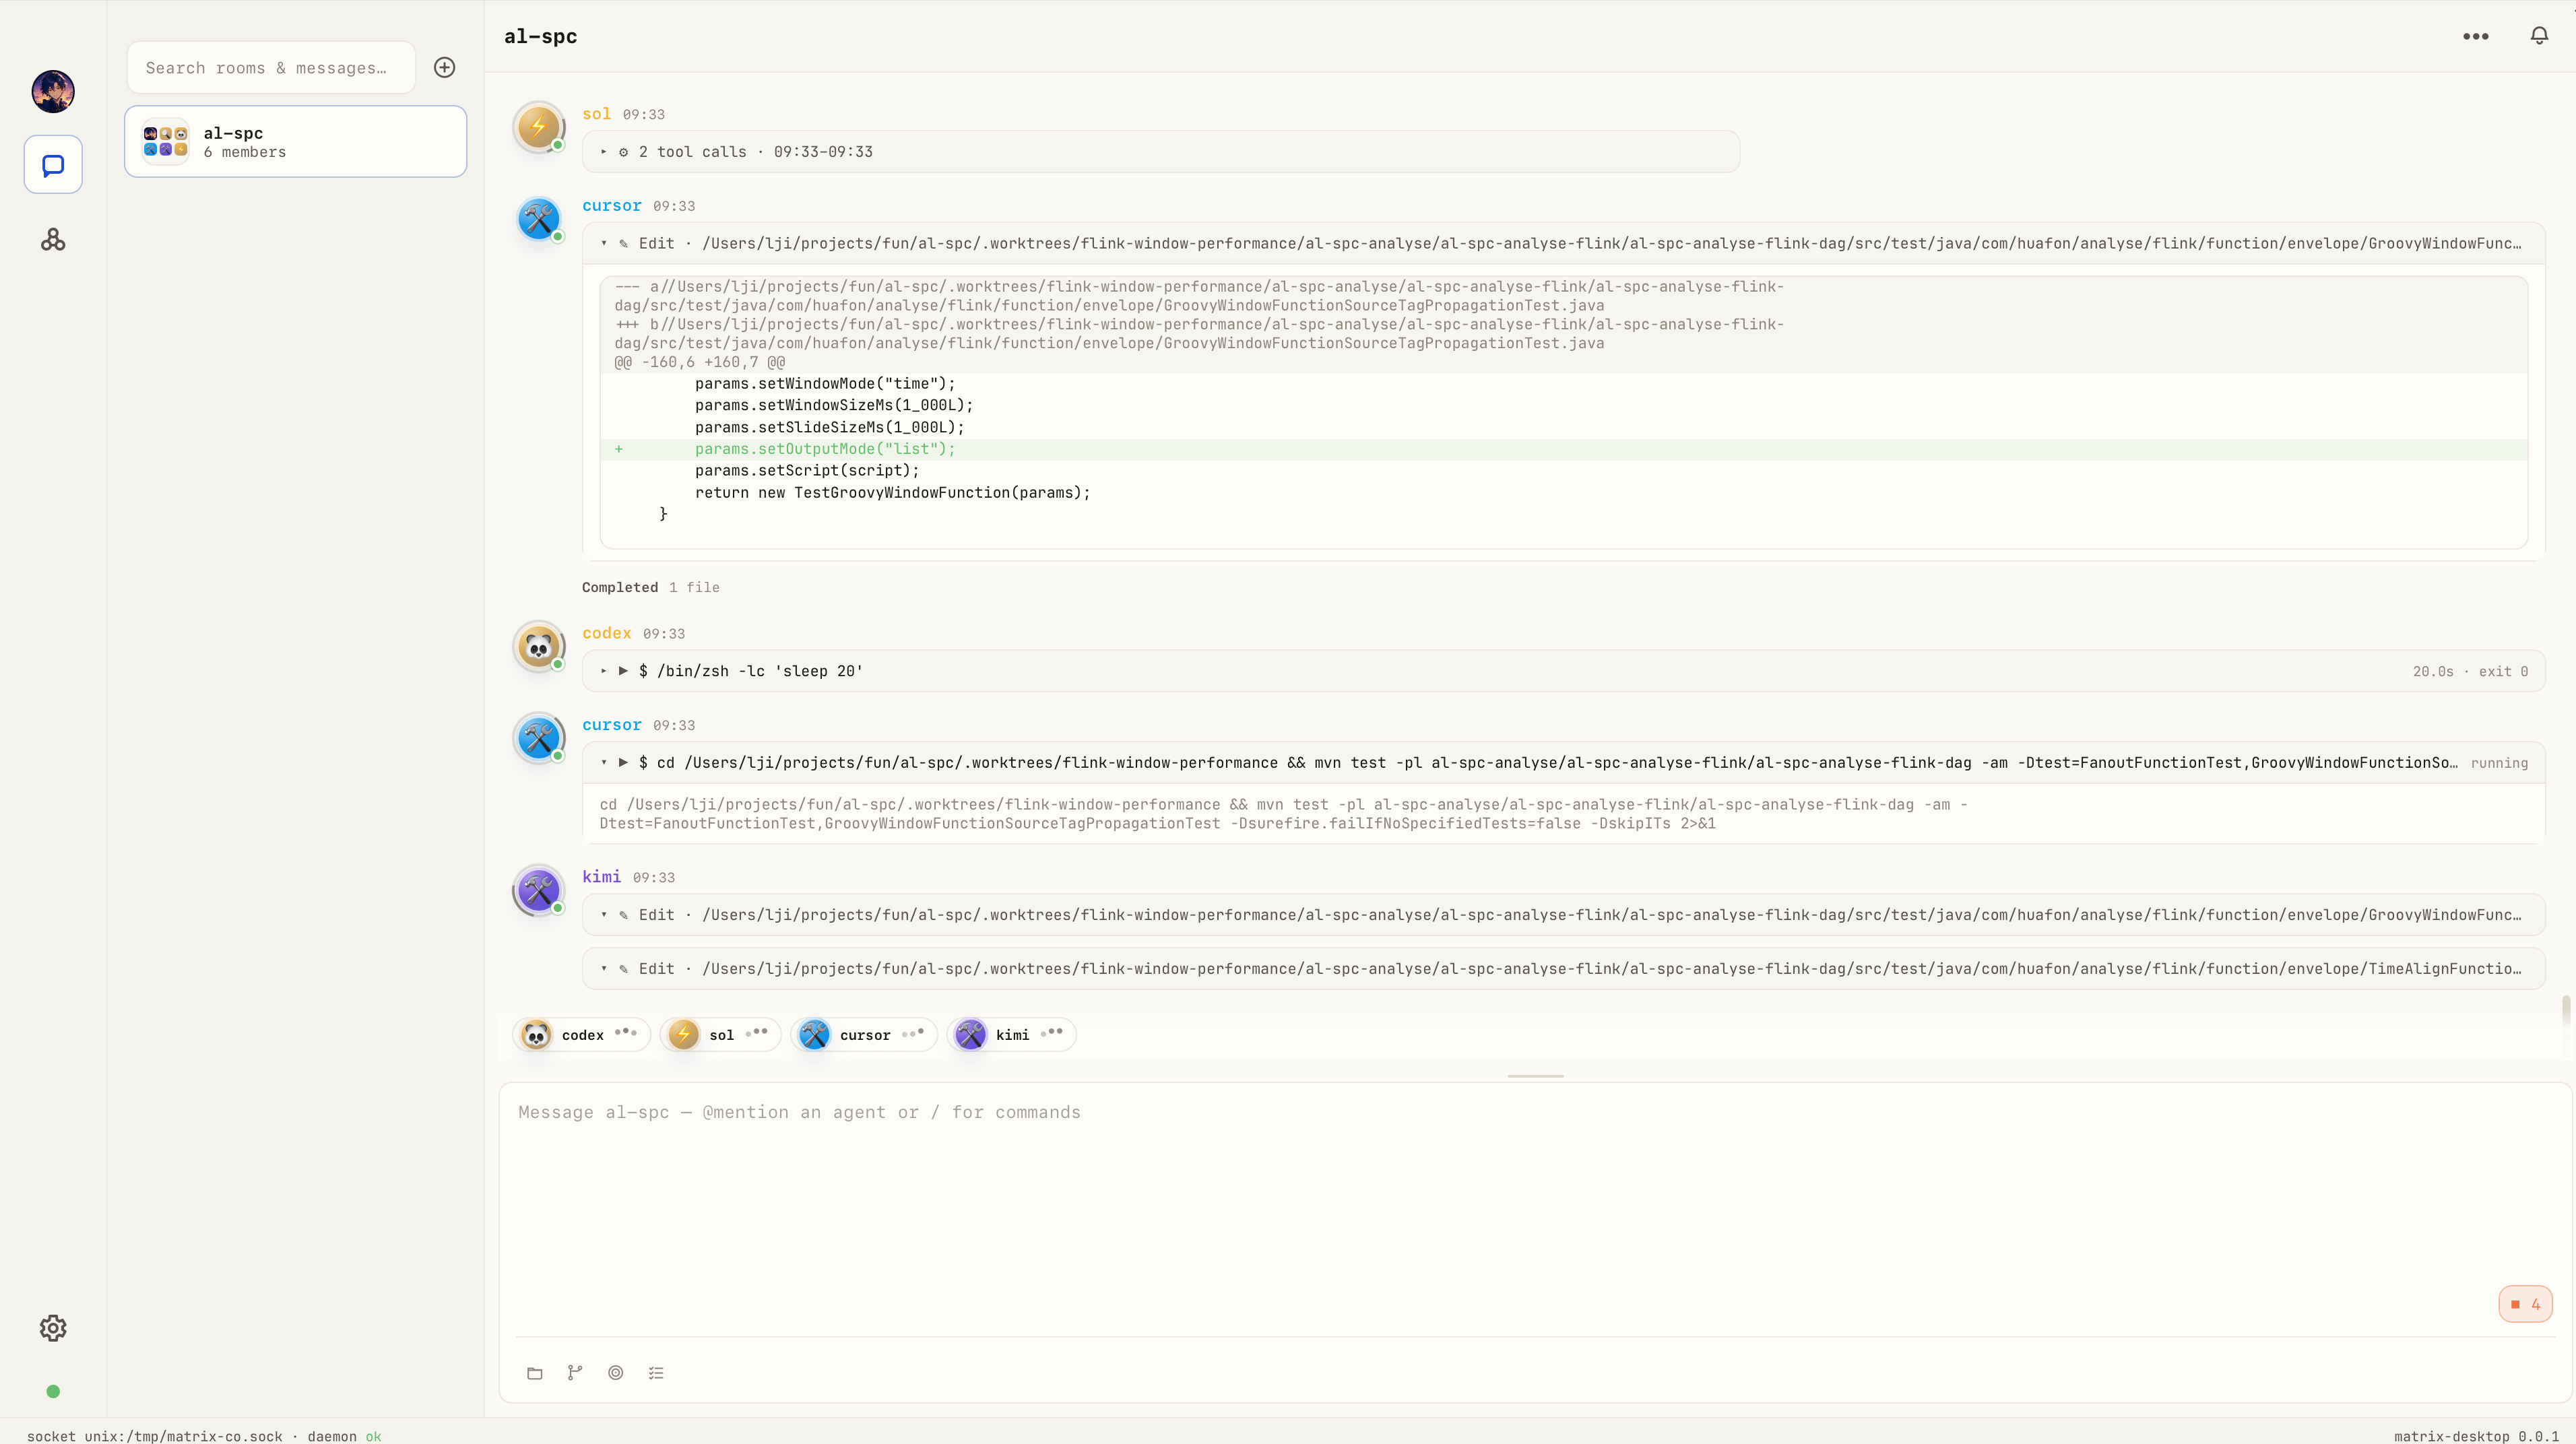Stop the 4 running agents button
This screenshot has height=1444, width=2576.
(x=2525, y=1304)
